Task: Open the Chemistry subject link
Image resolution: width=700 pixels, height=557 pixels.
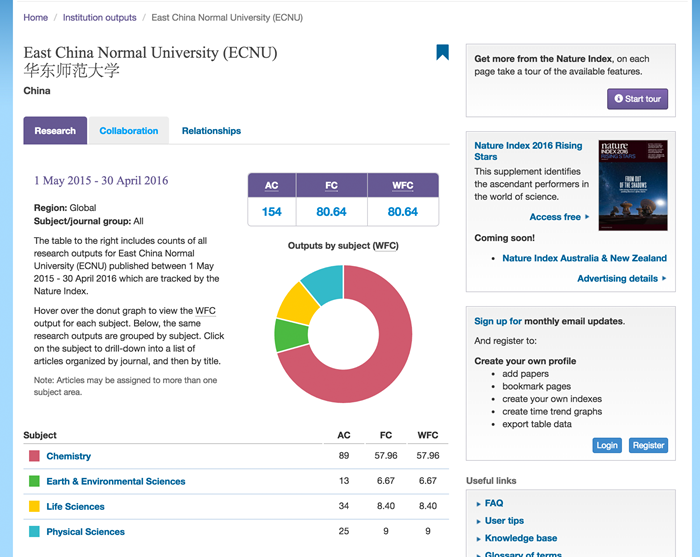Action: [x=68, y=456]
